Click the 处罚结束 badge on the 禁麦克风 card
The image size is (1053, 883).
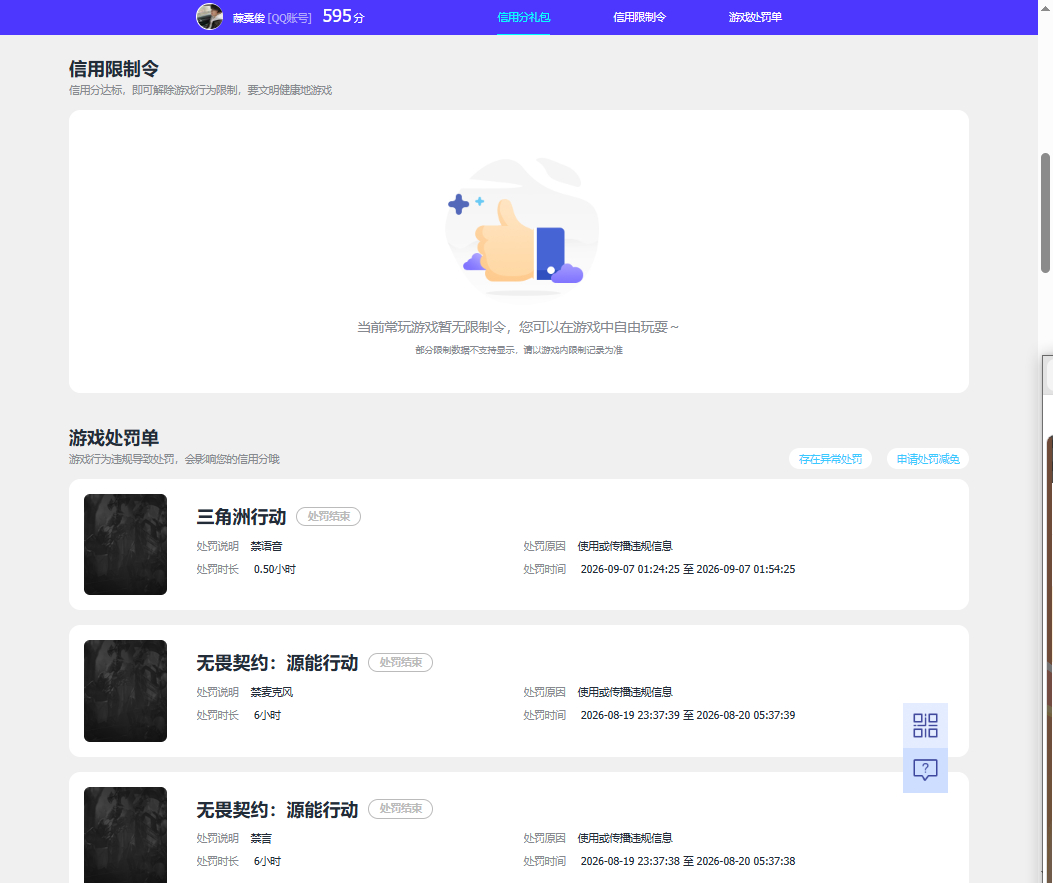pyautogui.click(x=400, y=663)
